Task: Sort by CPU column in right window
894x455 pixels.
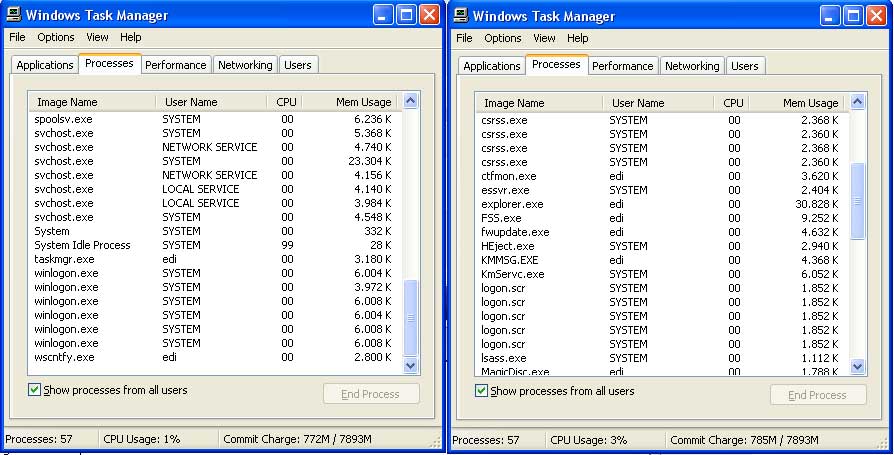Action: tap(731, 103)
